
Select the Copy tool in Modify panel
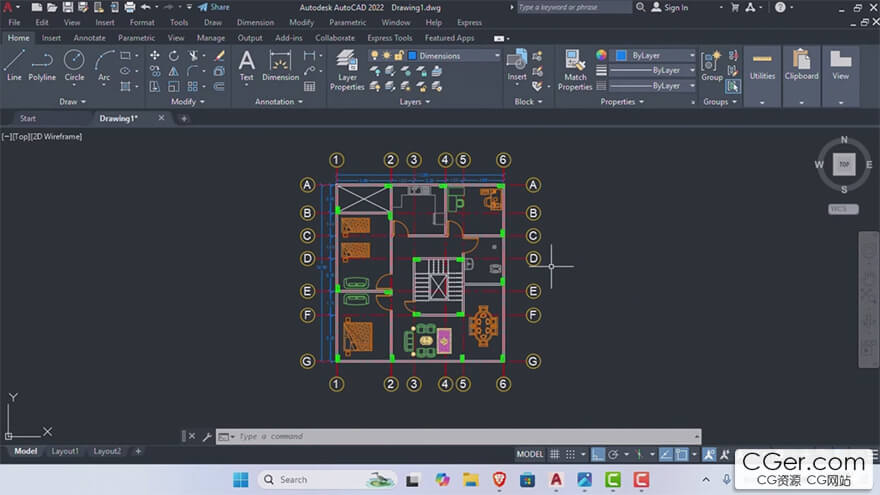pos(154,71)
